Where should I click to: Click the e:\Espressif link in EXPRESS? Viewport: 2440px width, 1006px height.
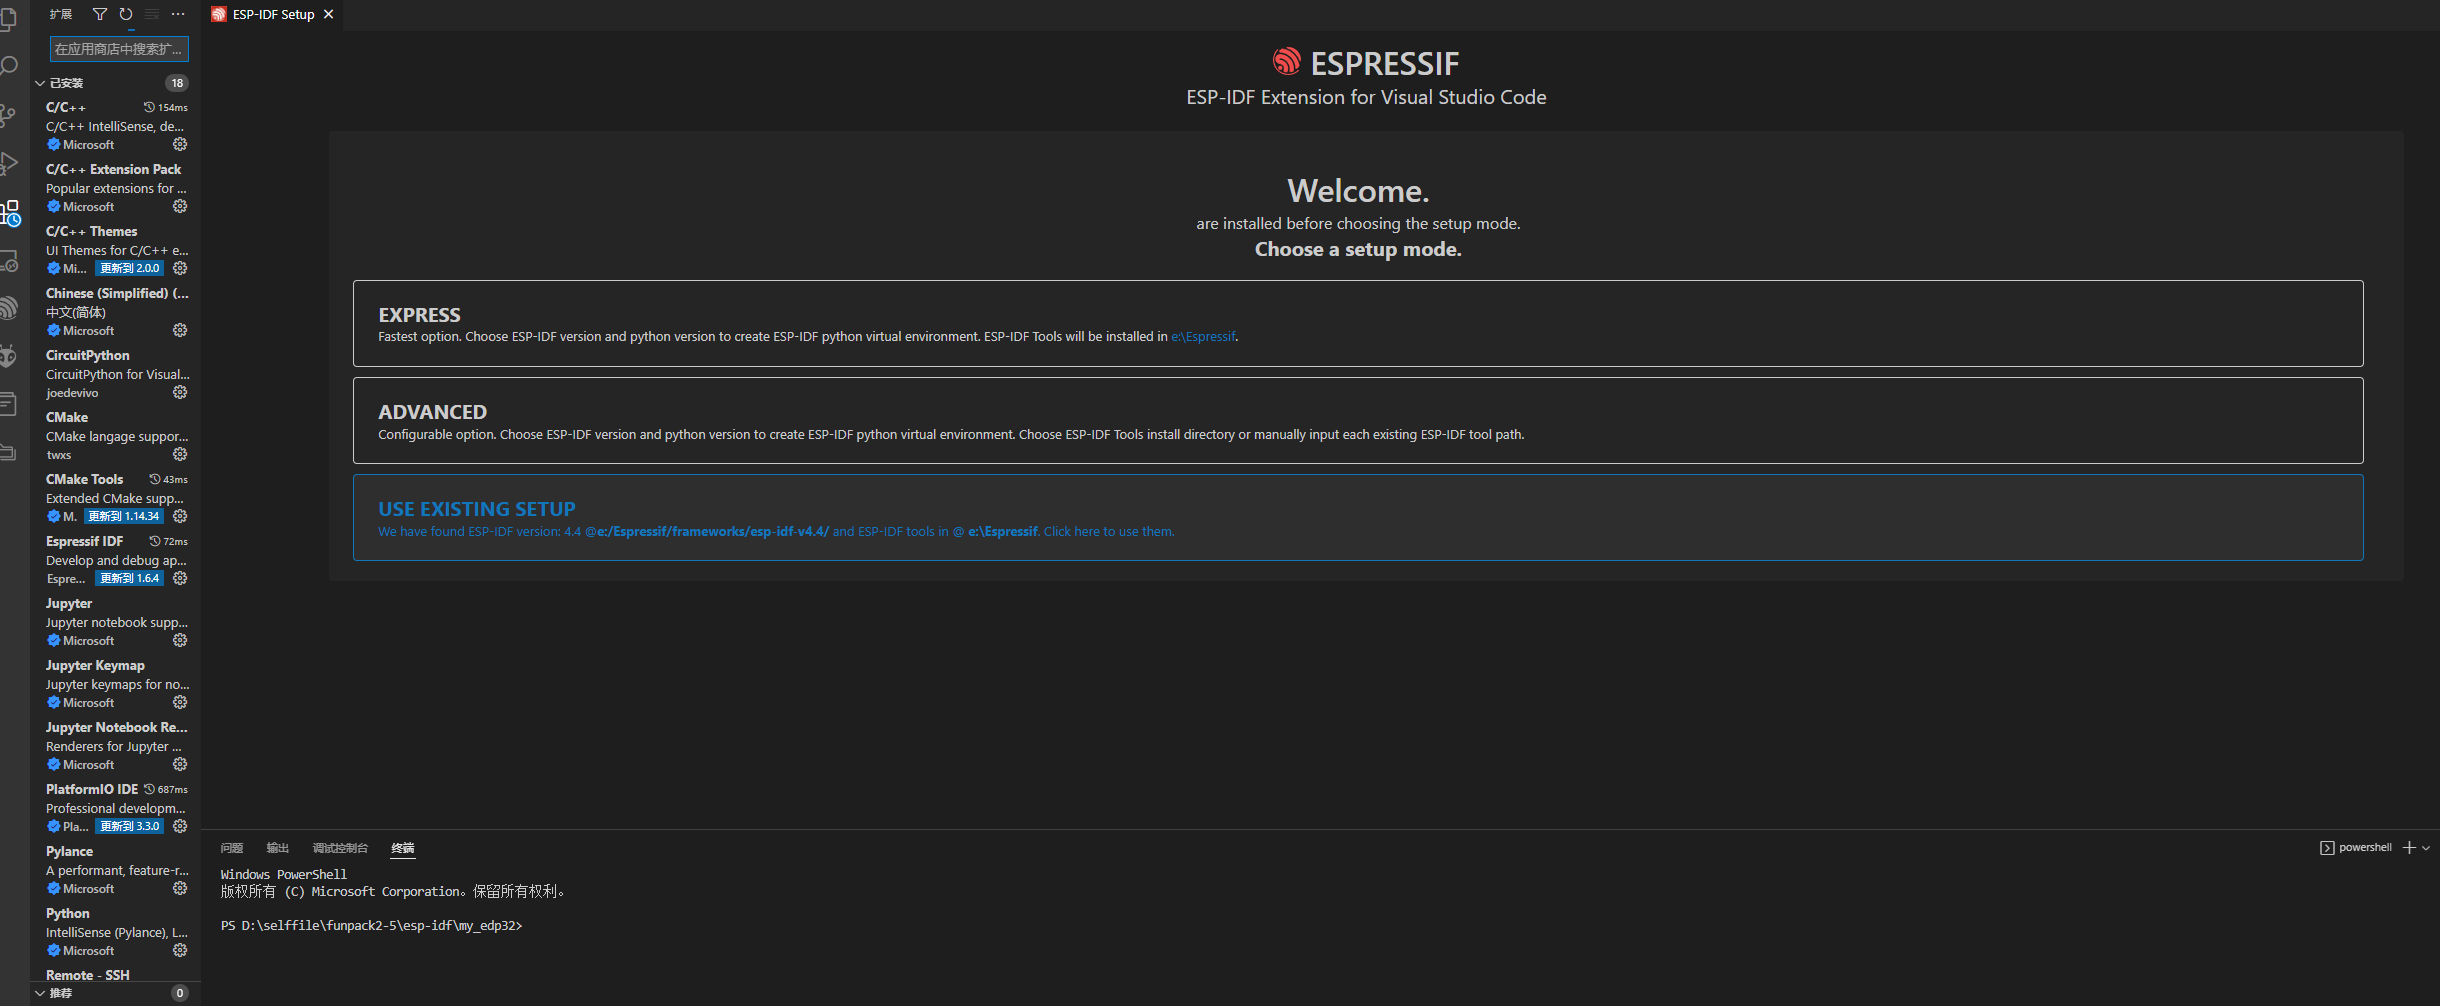(1203, 337)
